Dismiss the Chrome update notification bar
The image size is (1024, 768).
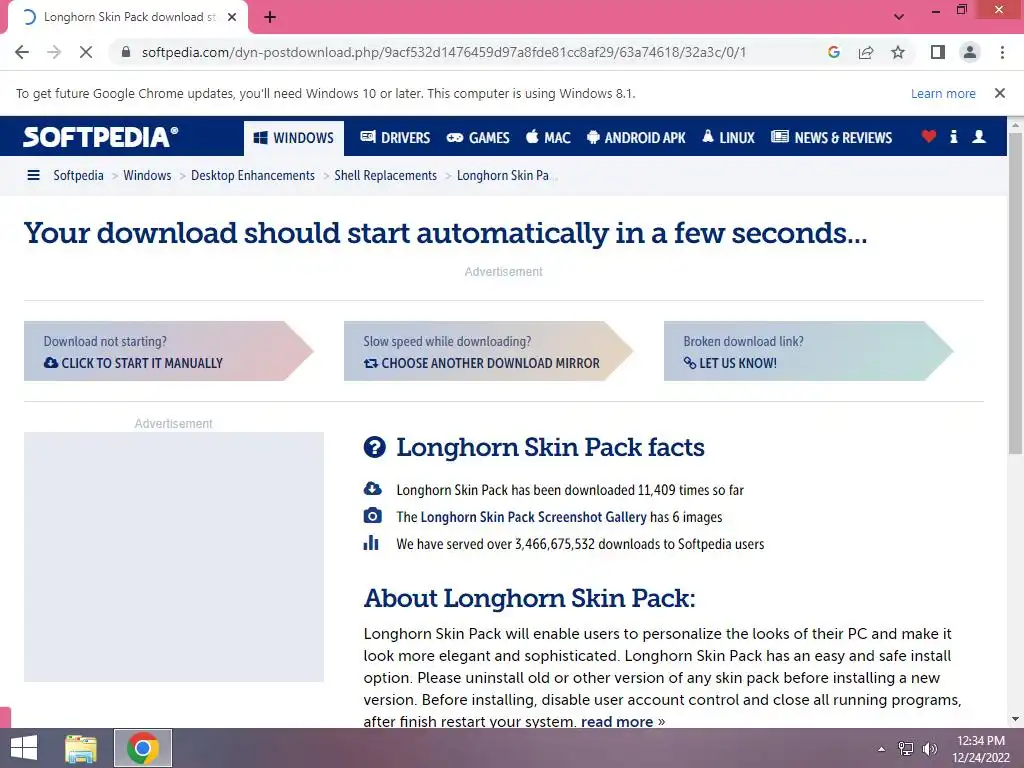pyautogui.click(x=999, y=93)
